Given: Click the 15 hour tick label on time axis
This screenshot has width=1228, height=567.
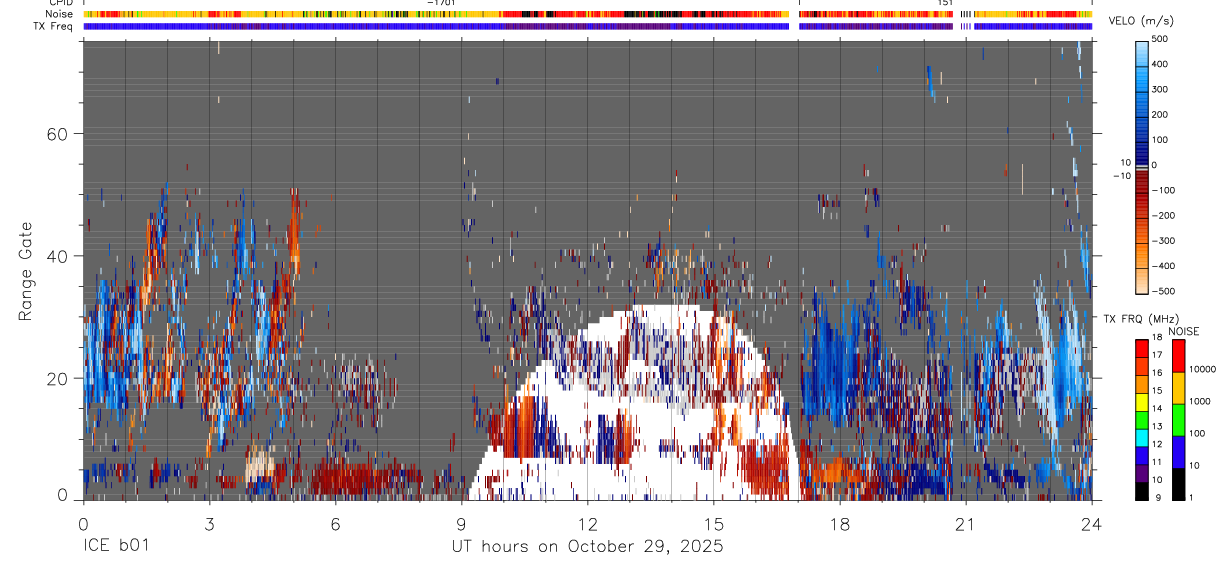Looking at the screenshot, I should tap(714, 524).
